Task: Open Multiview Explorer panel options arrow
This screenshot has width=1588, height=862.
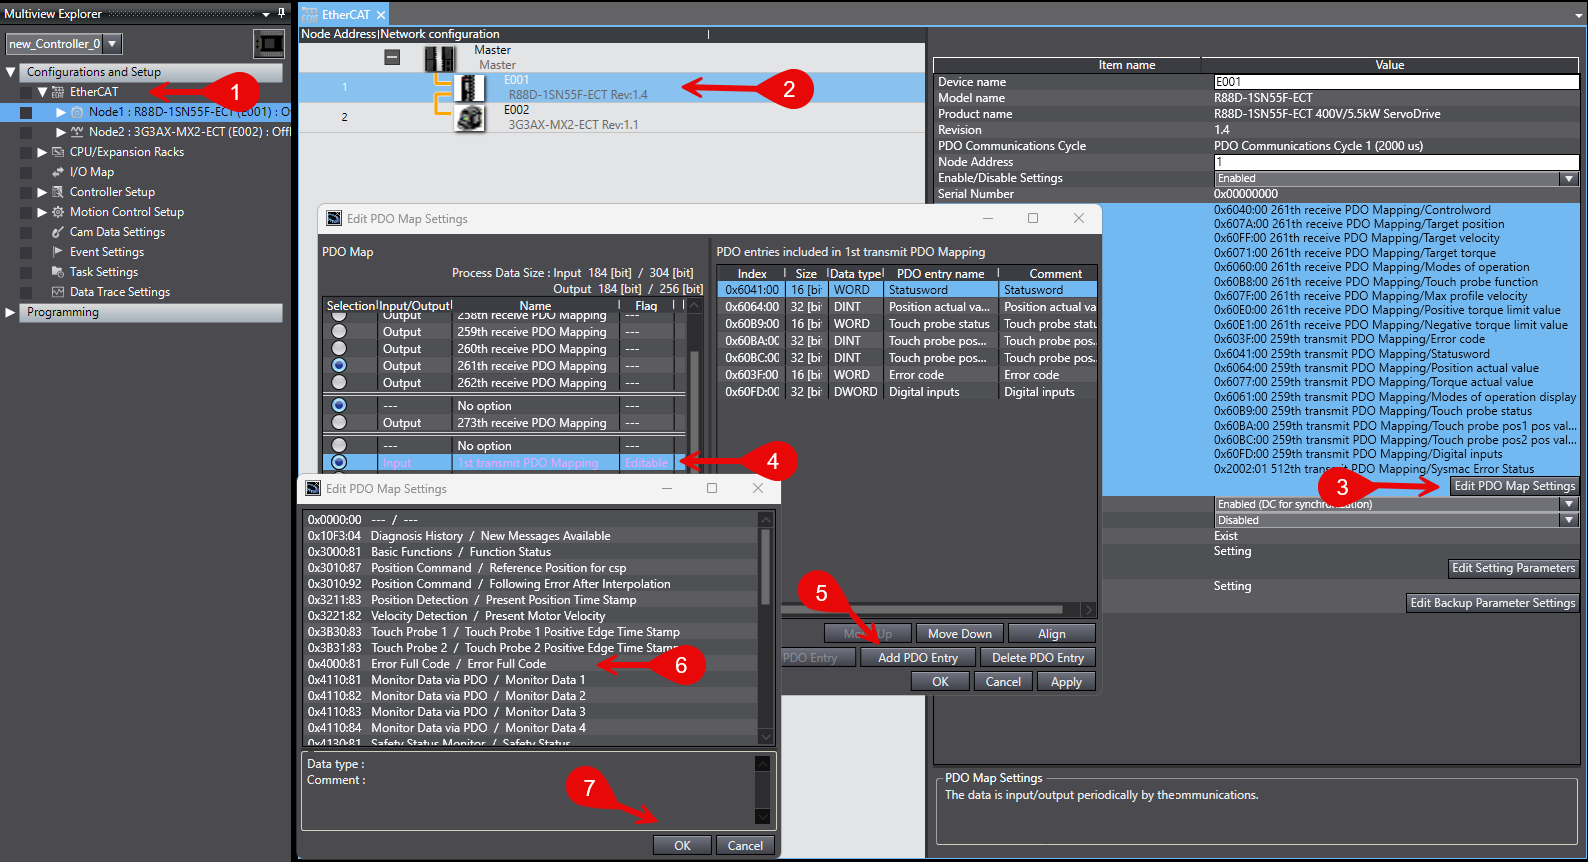Action: click(x=266, y=14)
